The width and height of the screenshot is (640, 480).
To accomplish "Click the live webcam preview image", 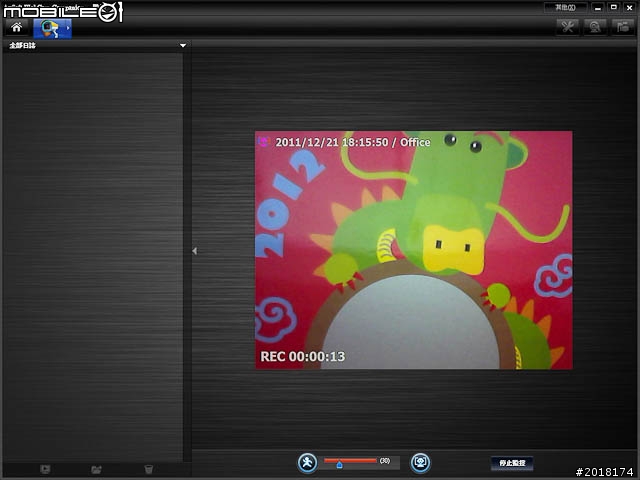I will pyautogui.click(x=413, y=250).
